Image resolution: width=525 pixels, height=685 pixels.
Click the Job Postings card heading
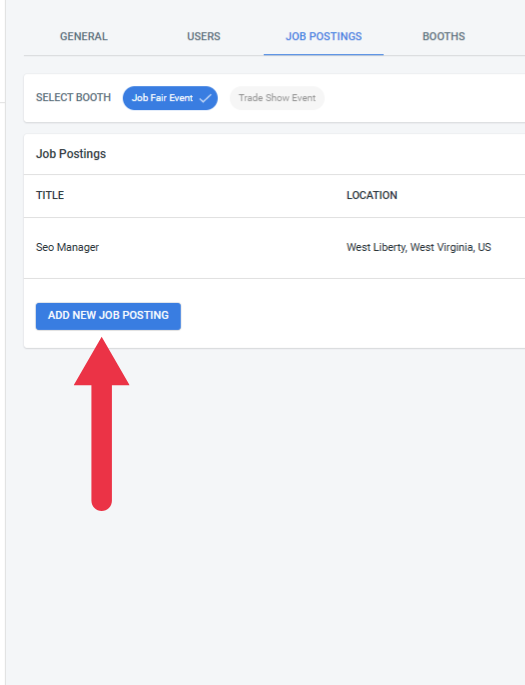(71, 154)
